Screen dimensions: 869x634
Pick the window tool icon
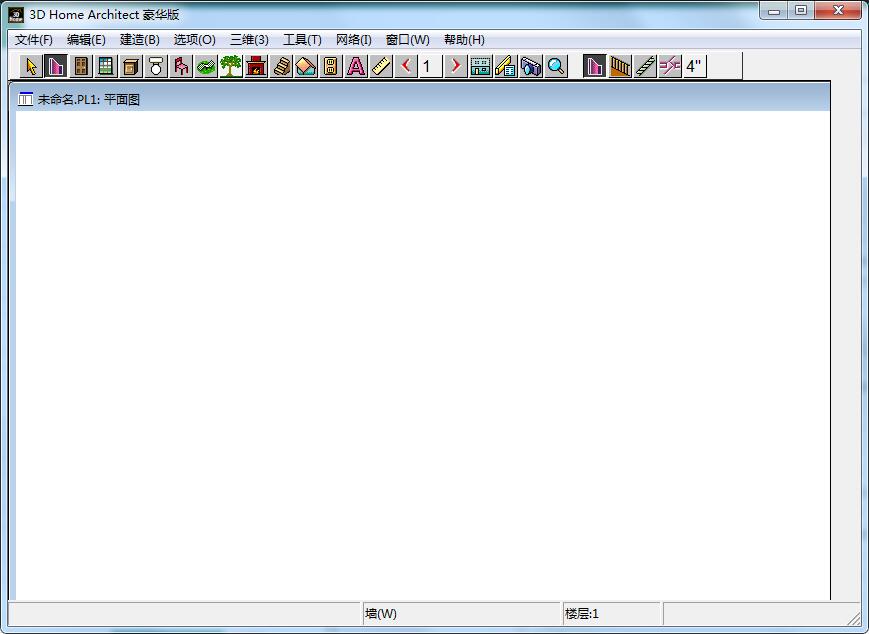pos(106,66)
